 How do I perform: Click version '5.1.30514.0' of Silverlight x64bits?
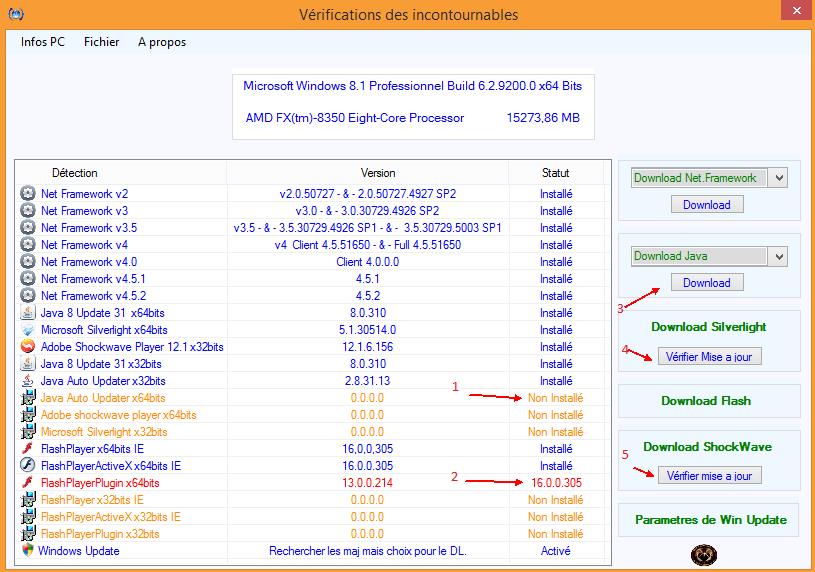click(367, 330)
